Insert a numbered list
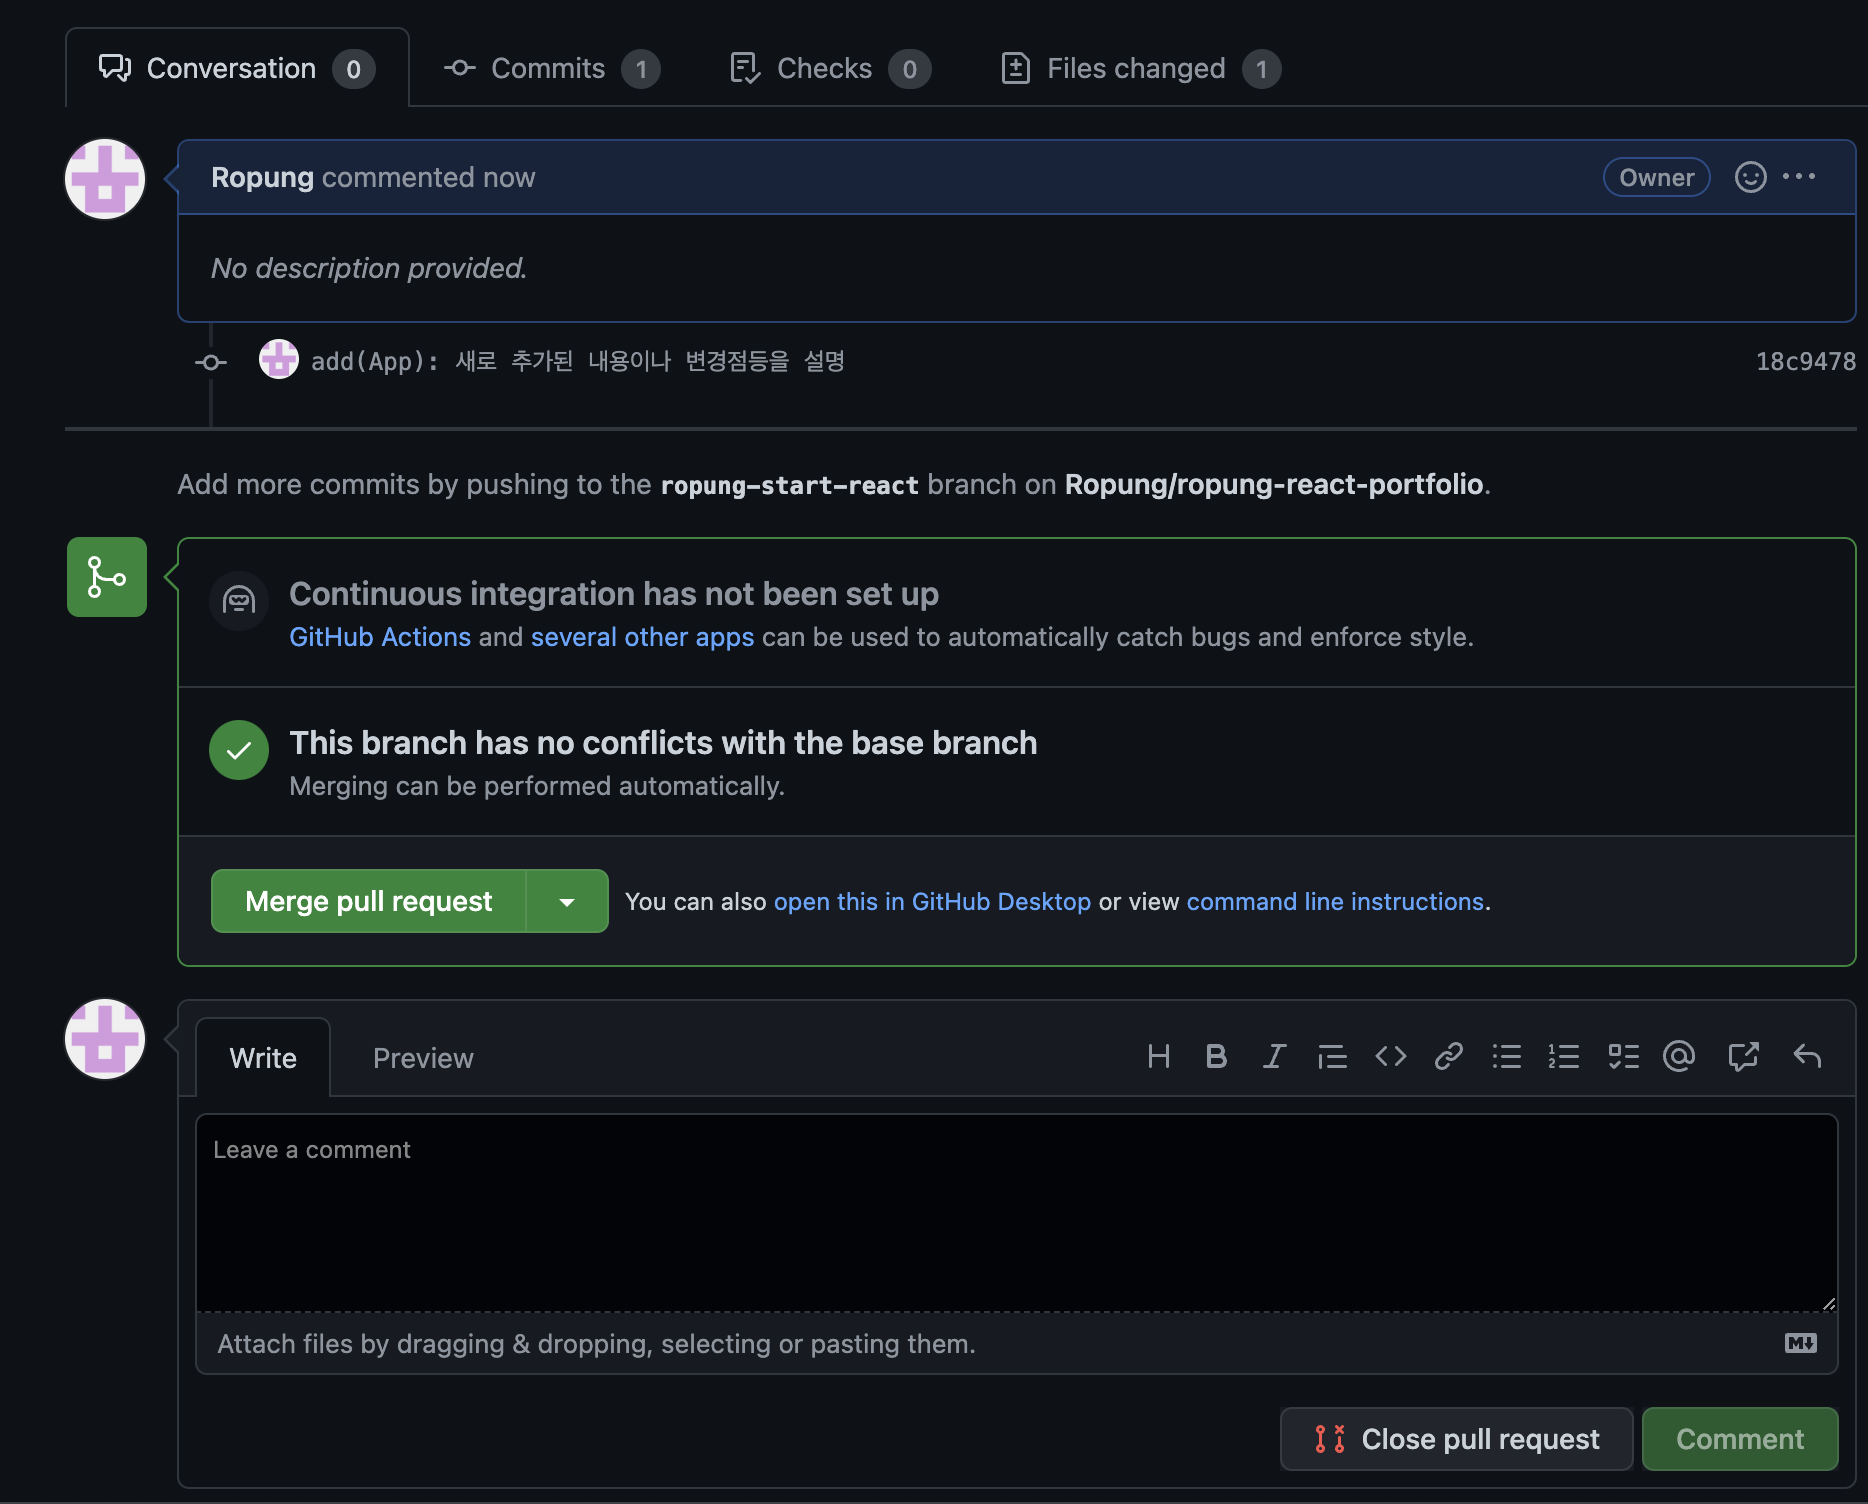Viewport: 1868px width, 1504px height. 1564,1056
